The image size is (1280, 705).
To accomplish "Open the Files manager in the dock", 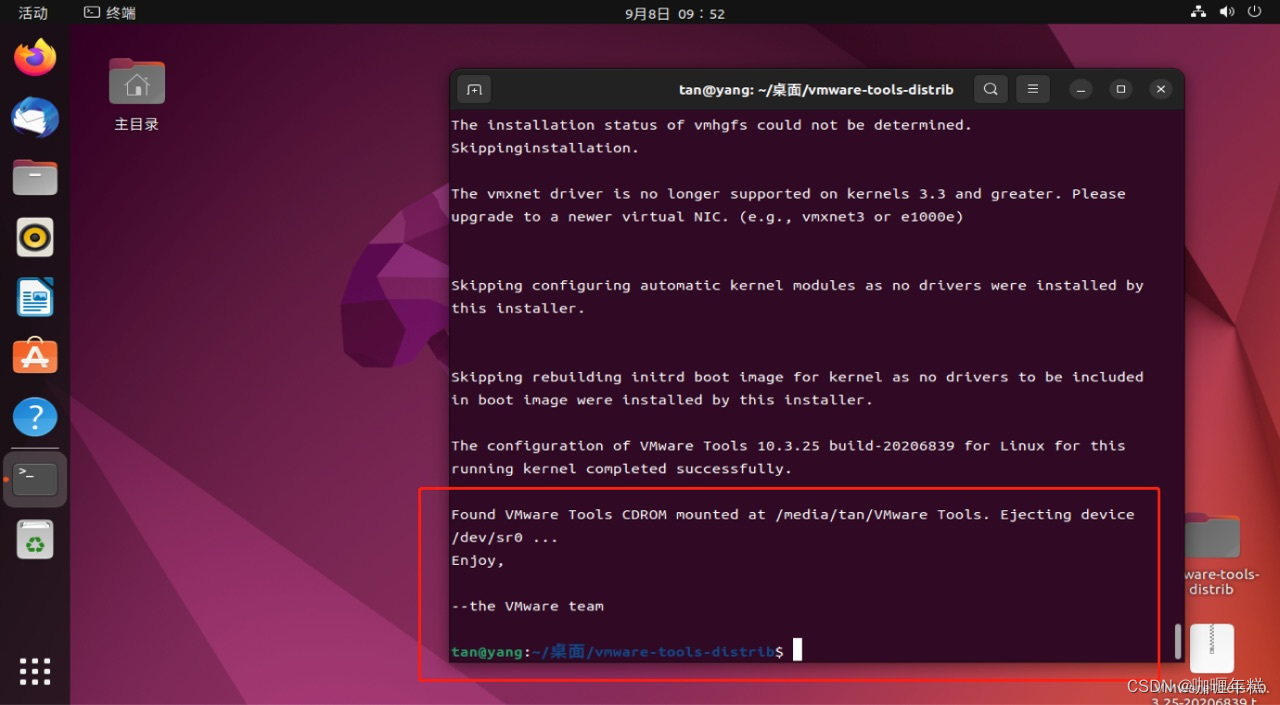I will pyautogui.click(x=35, y=178).
